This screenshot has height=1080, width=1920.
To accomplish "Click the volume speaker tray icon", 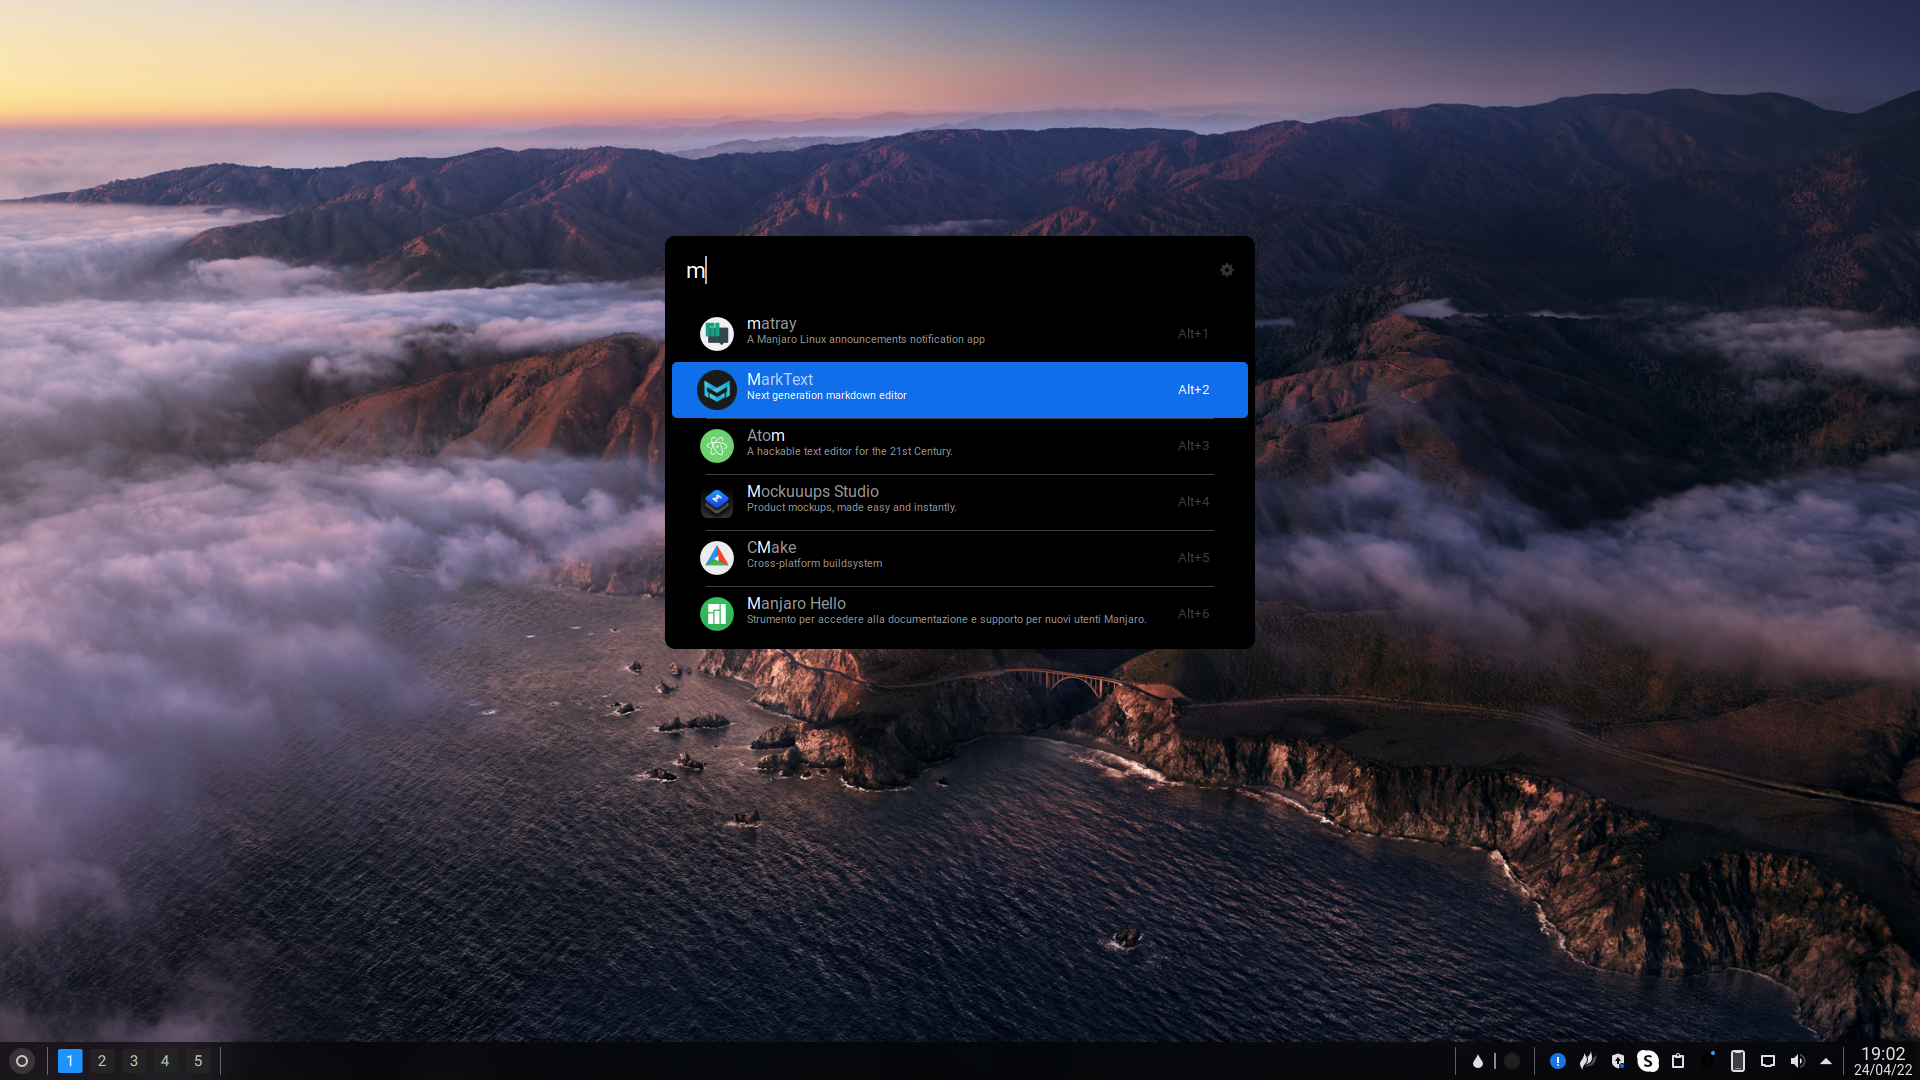I will [x=1797, y=1061].
